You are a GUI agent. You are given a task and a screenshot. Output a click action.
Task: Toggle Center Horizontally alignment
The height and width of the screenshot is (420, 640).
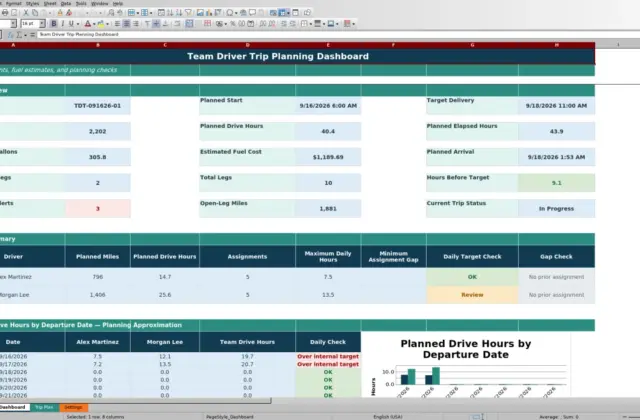127,24
